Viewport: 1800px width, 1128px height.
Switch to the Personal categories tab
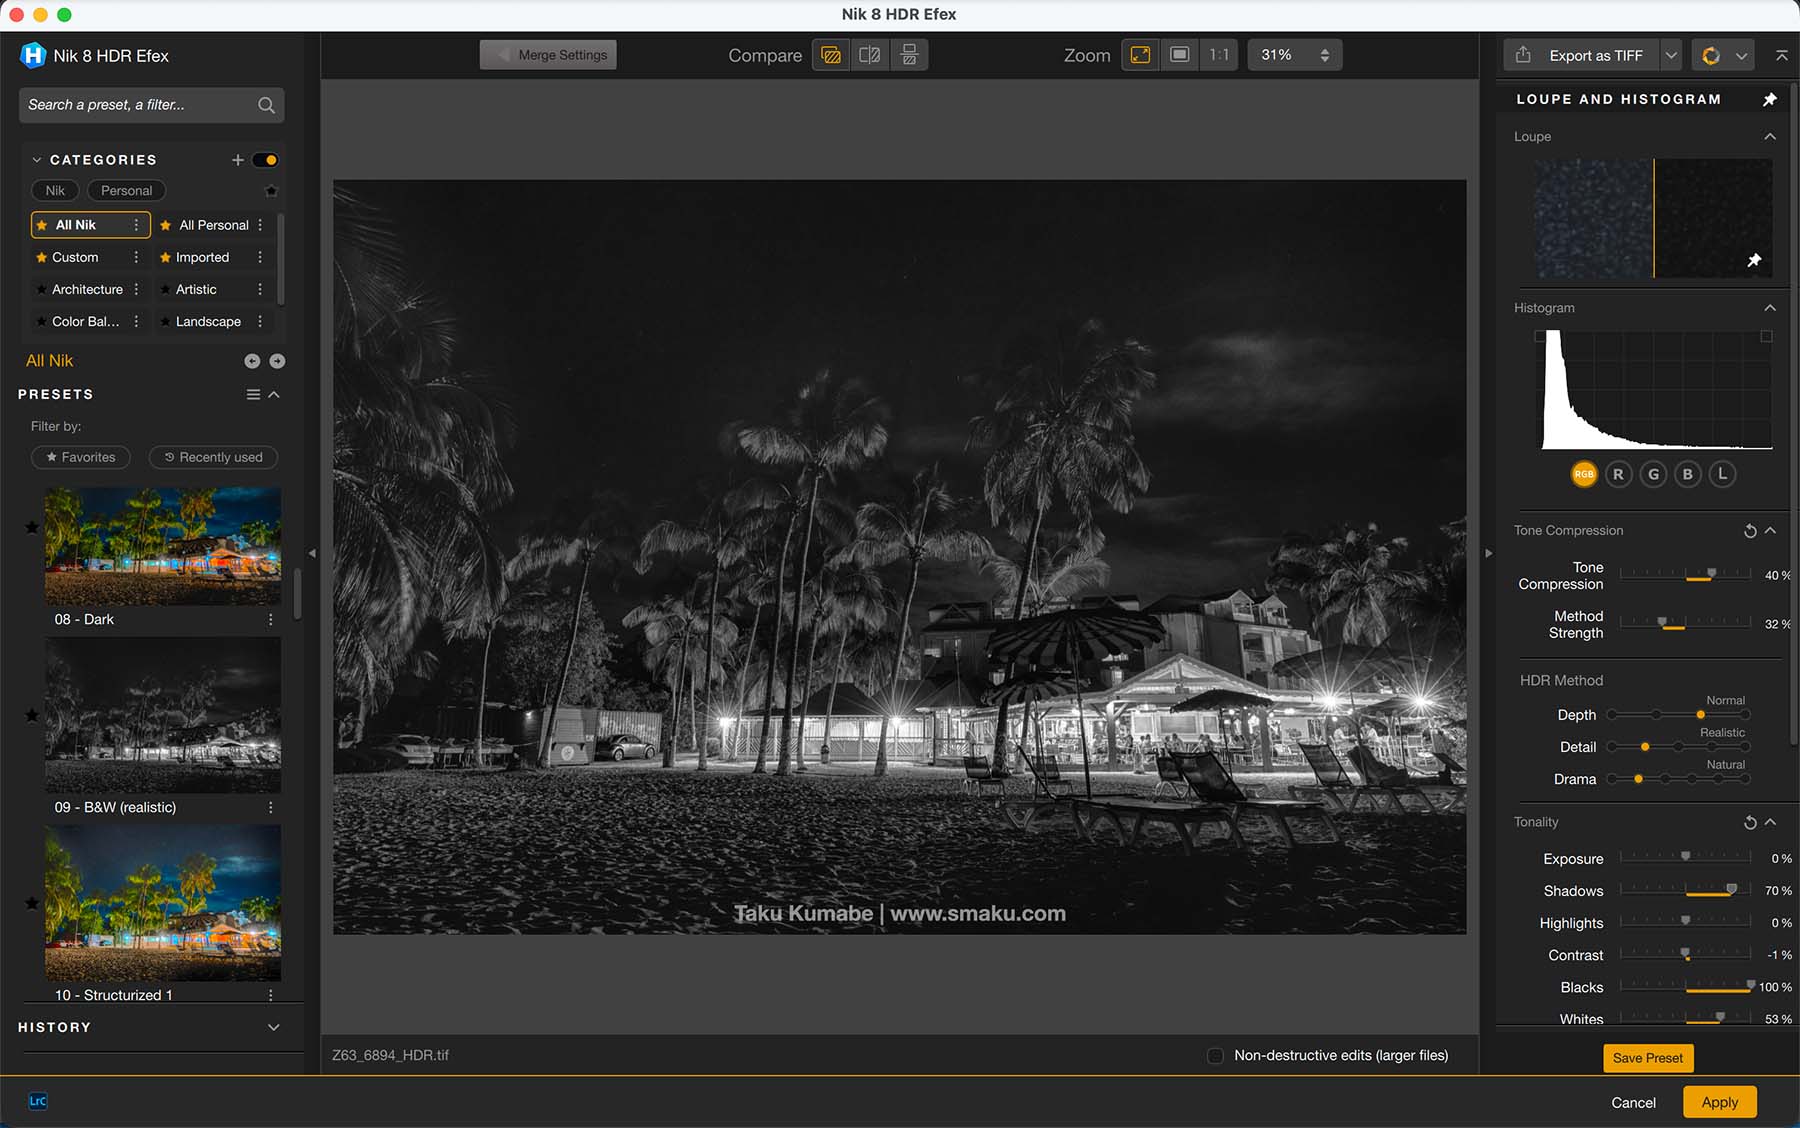click(126, 191)
